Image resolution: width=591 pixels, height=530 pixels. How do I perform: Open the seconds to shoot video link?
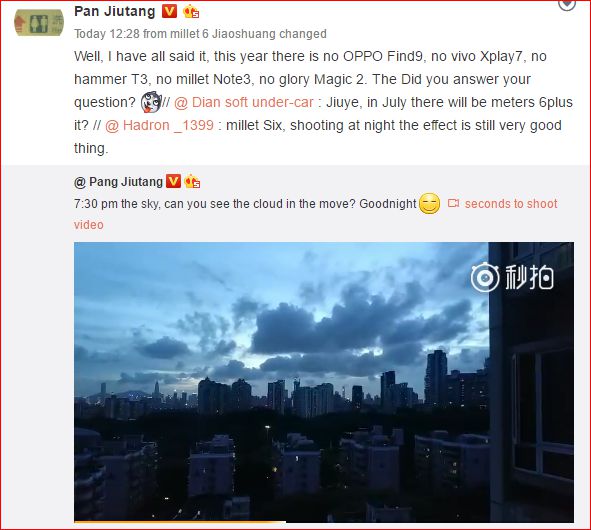pyautogui.click(x=511, y=204)
